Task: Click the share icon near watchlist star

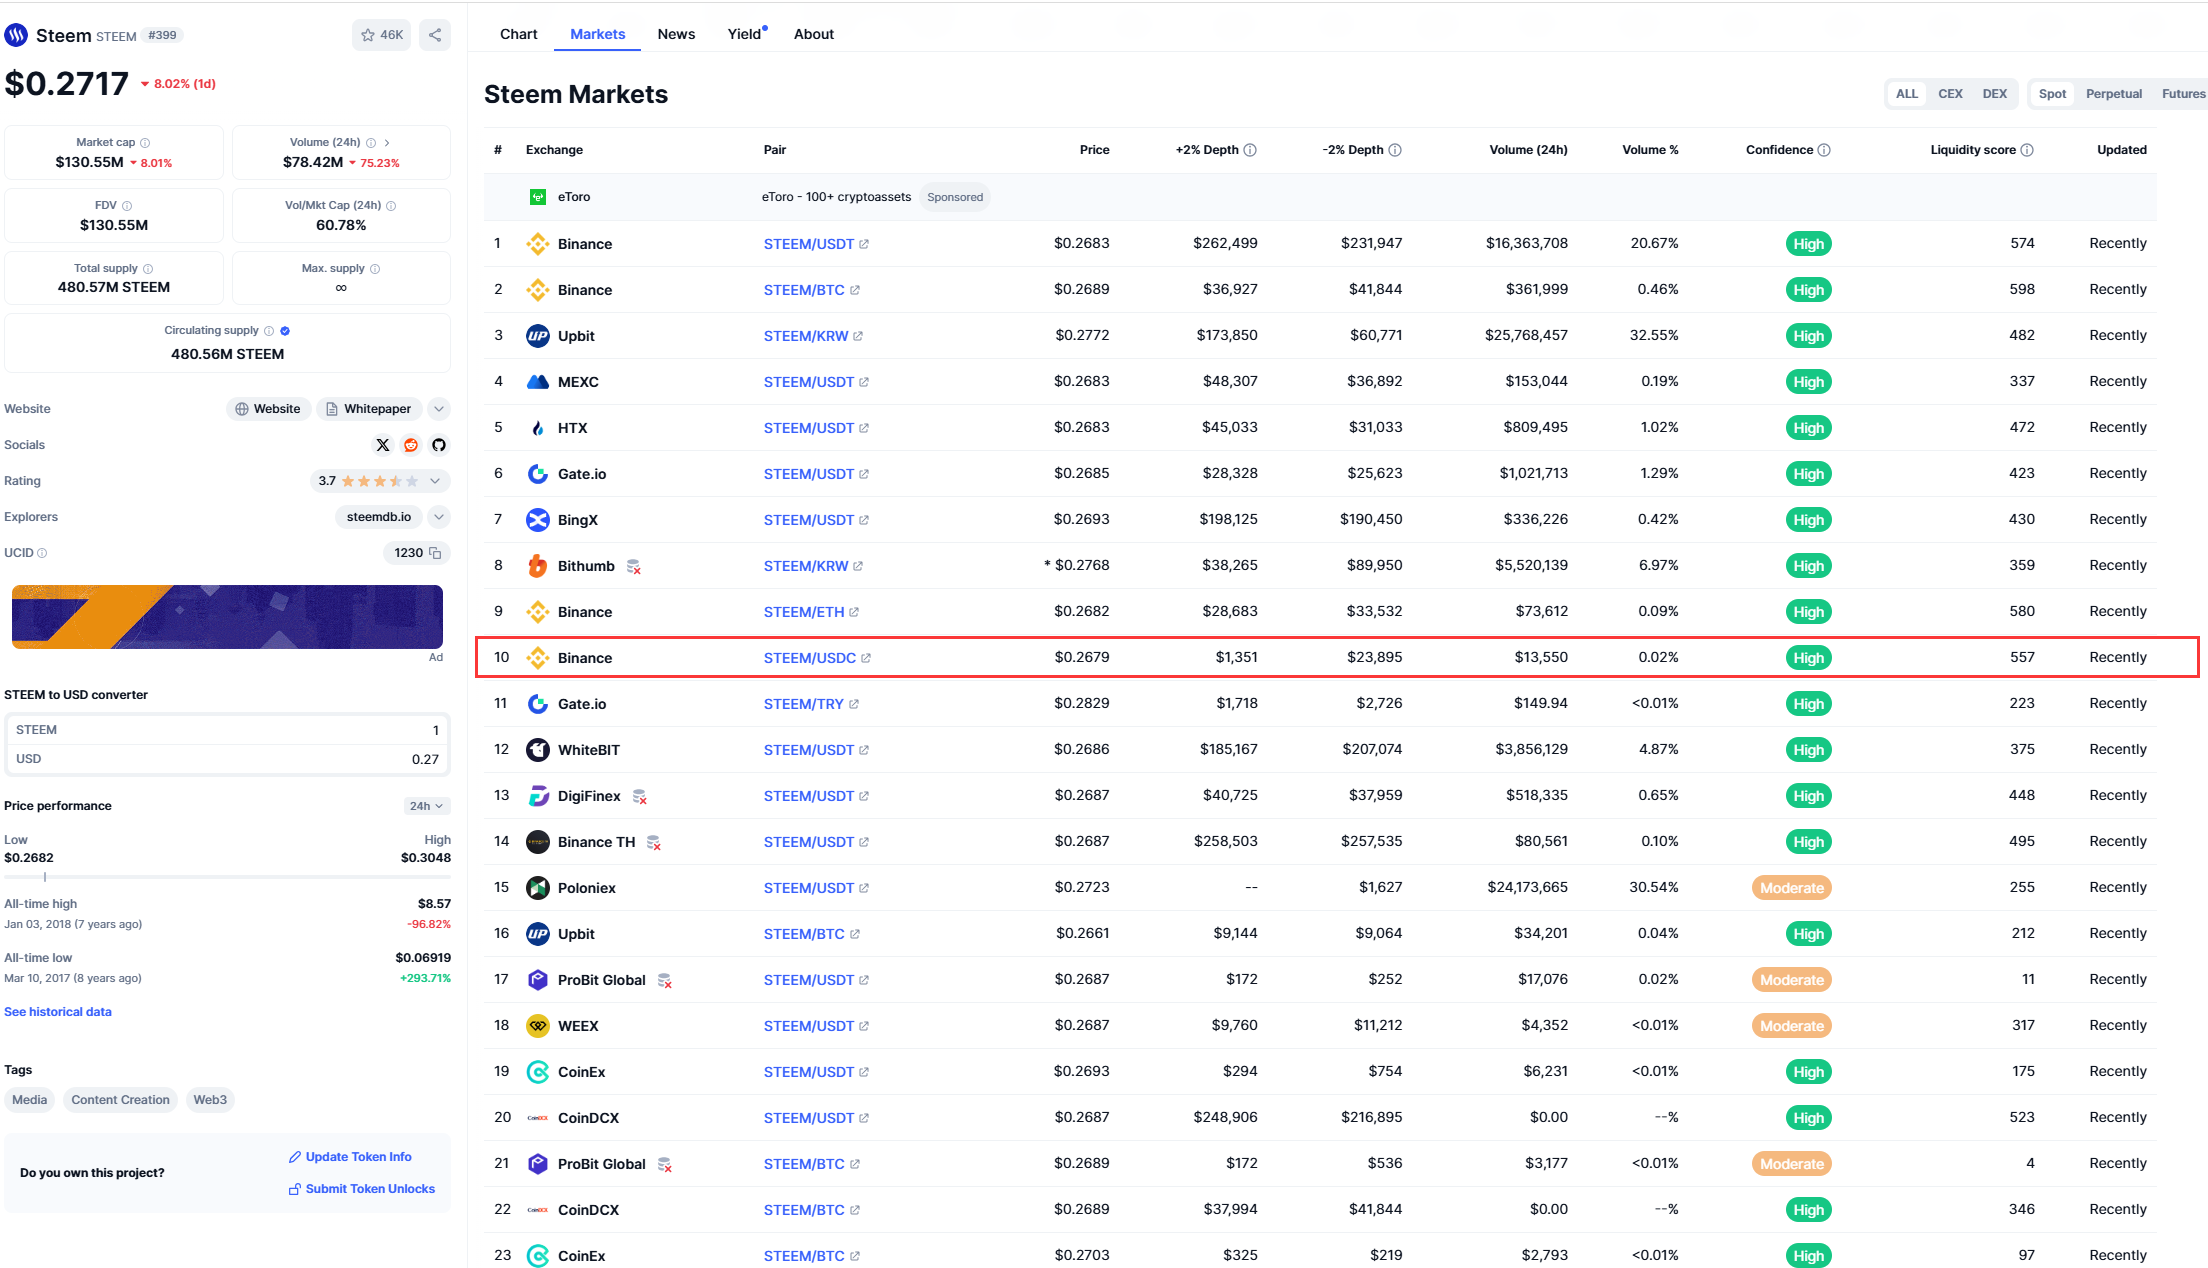Action: (x=435, y=35)
